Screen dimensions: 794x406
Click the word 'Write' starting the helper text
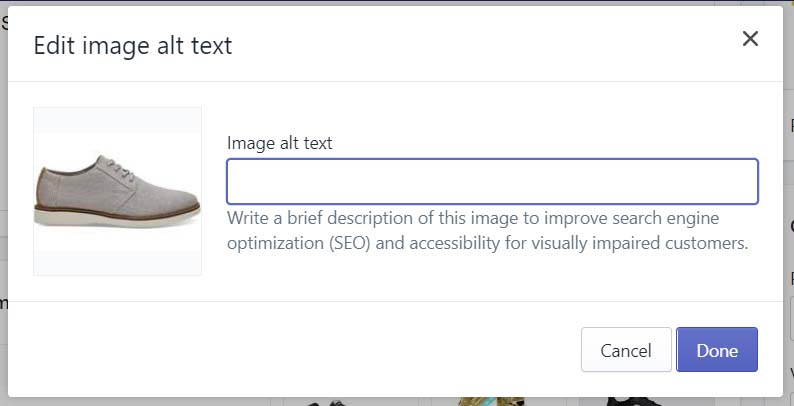click(x=247, y=218)
